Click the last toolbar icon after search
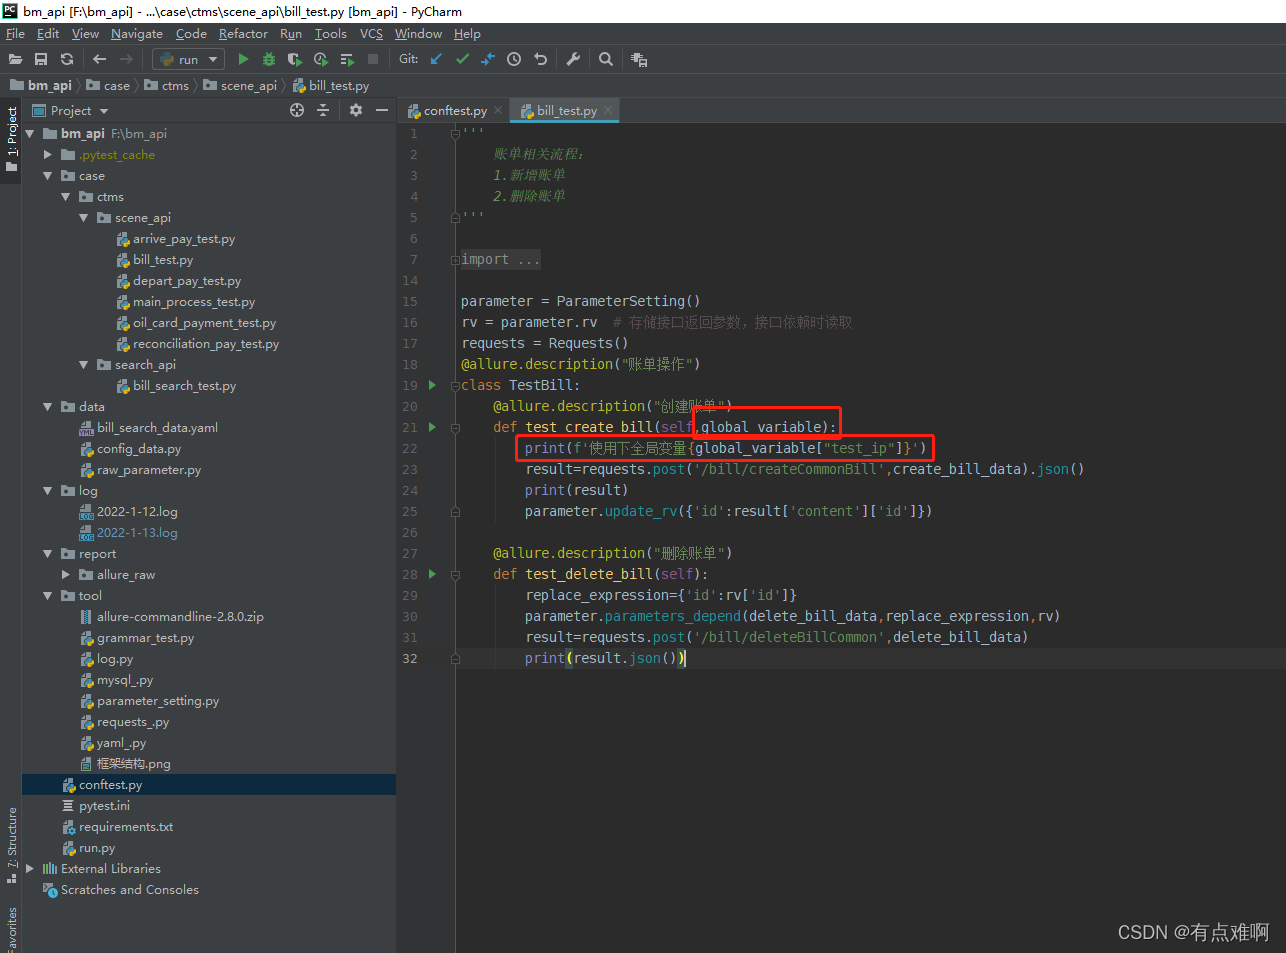 tap(639, 60)
